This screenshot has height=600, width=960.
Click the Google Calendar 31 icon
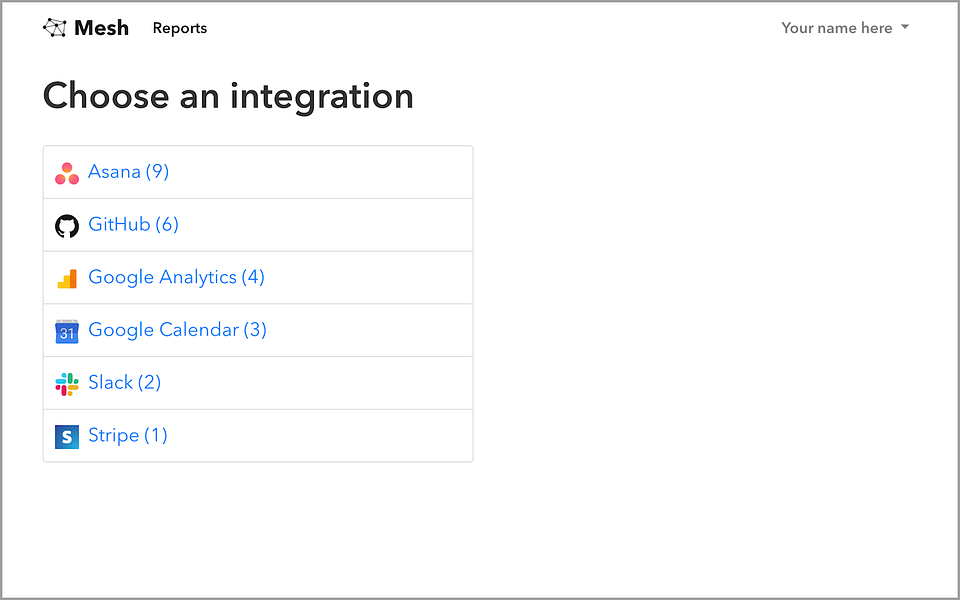click(x=67, y=331)
